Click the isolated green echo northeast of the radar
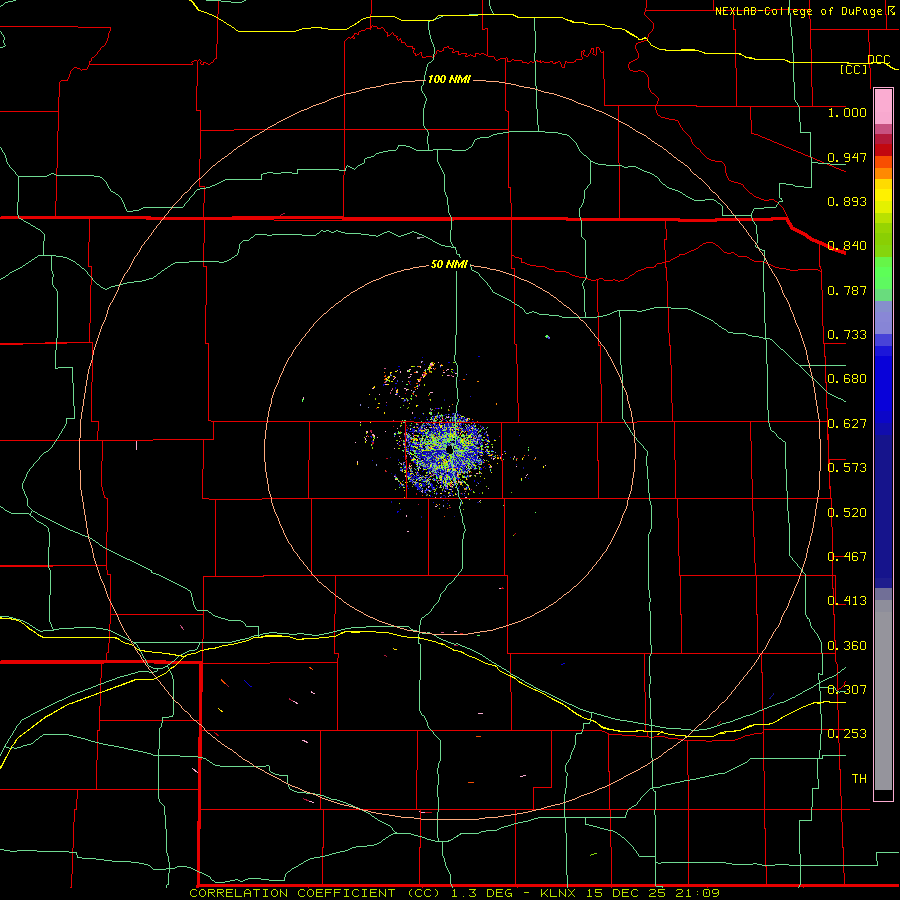The width and height of the screenshot is (900, 900). pos(548,337)
